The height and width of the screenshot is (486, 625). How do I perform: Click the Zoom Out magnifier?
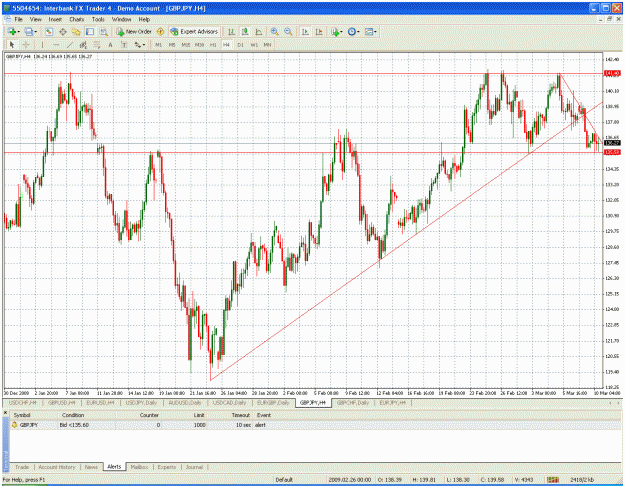pyautogui.click(x=288, y=31)
